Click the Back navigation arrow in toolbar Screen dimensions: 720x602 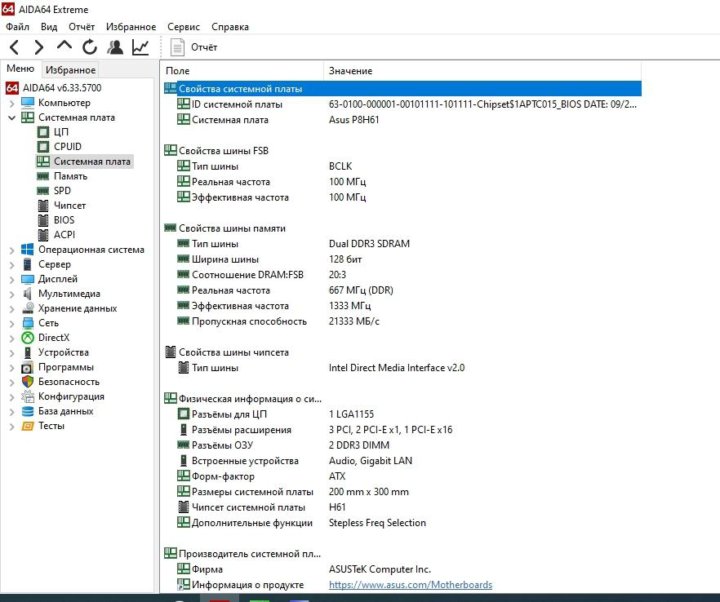[14, 47]
